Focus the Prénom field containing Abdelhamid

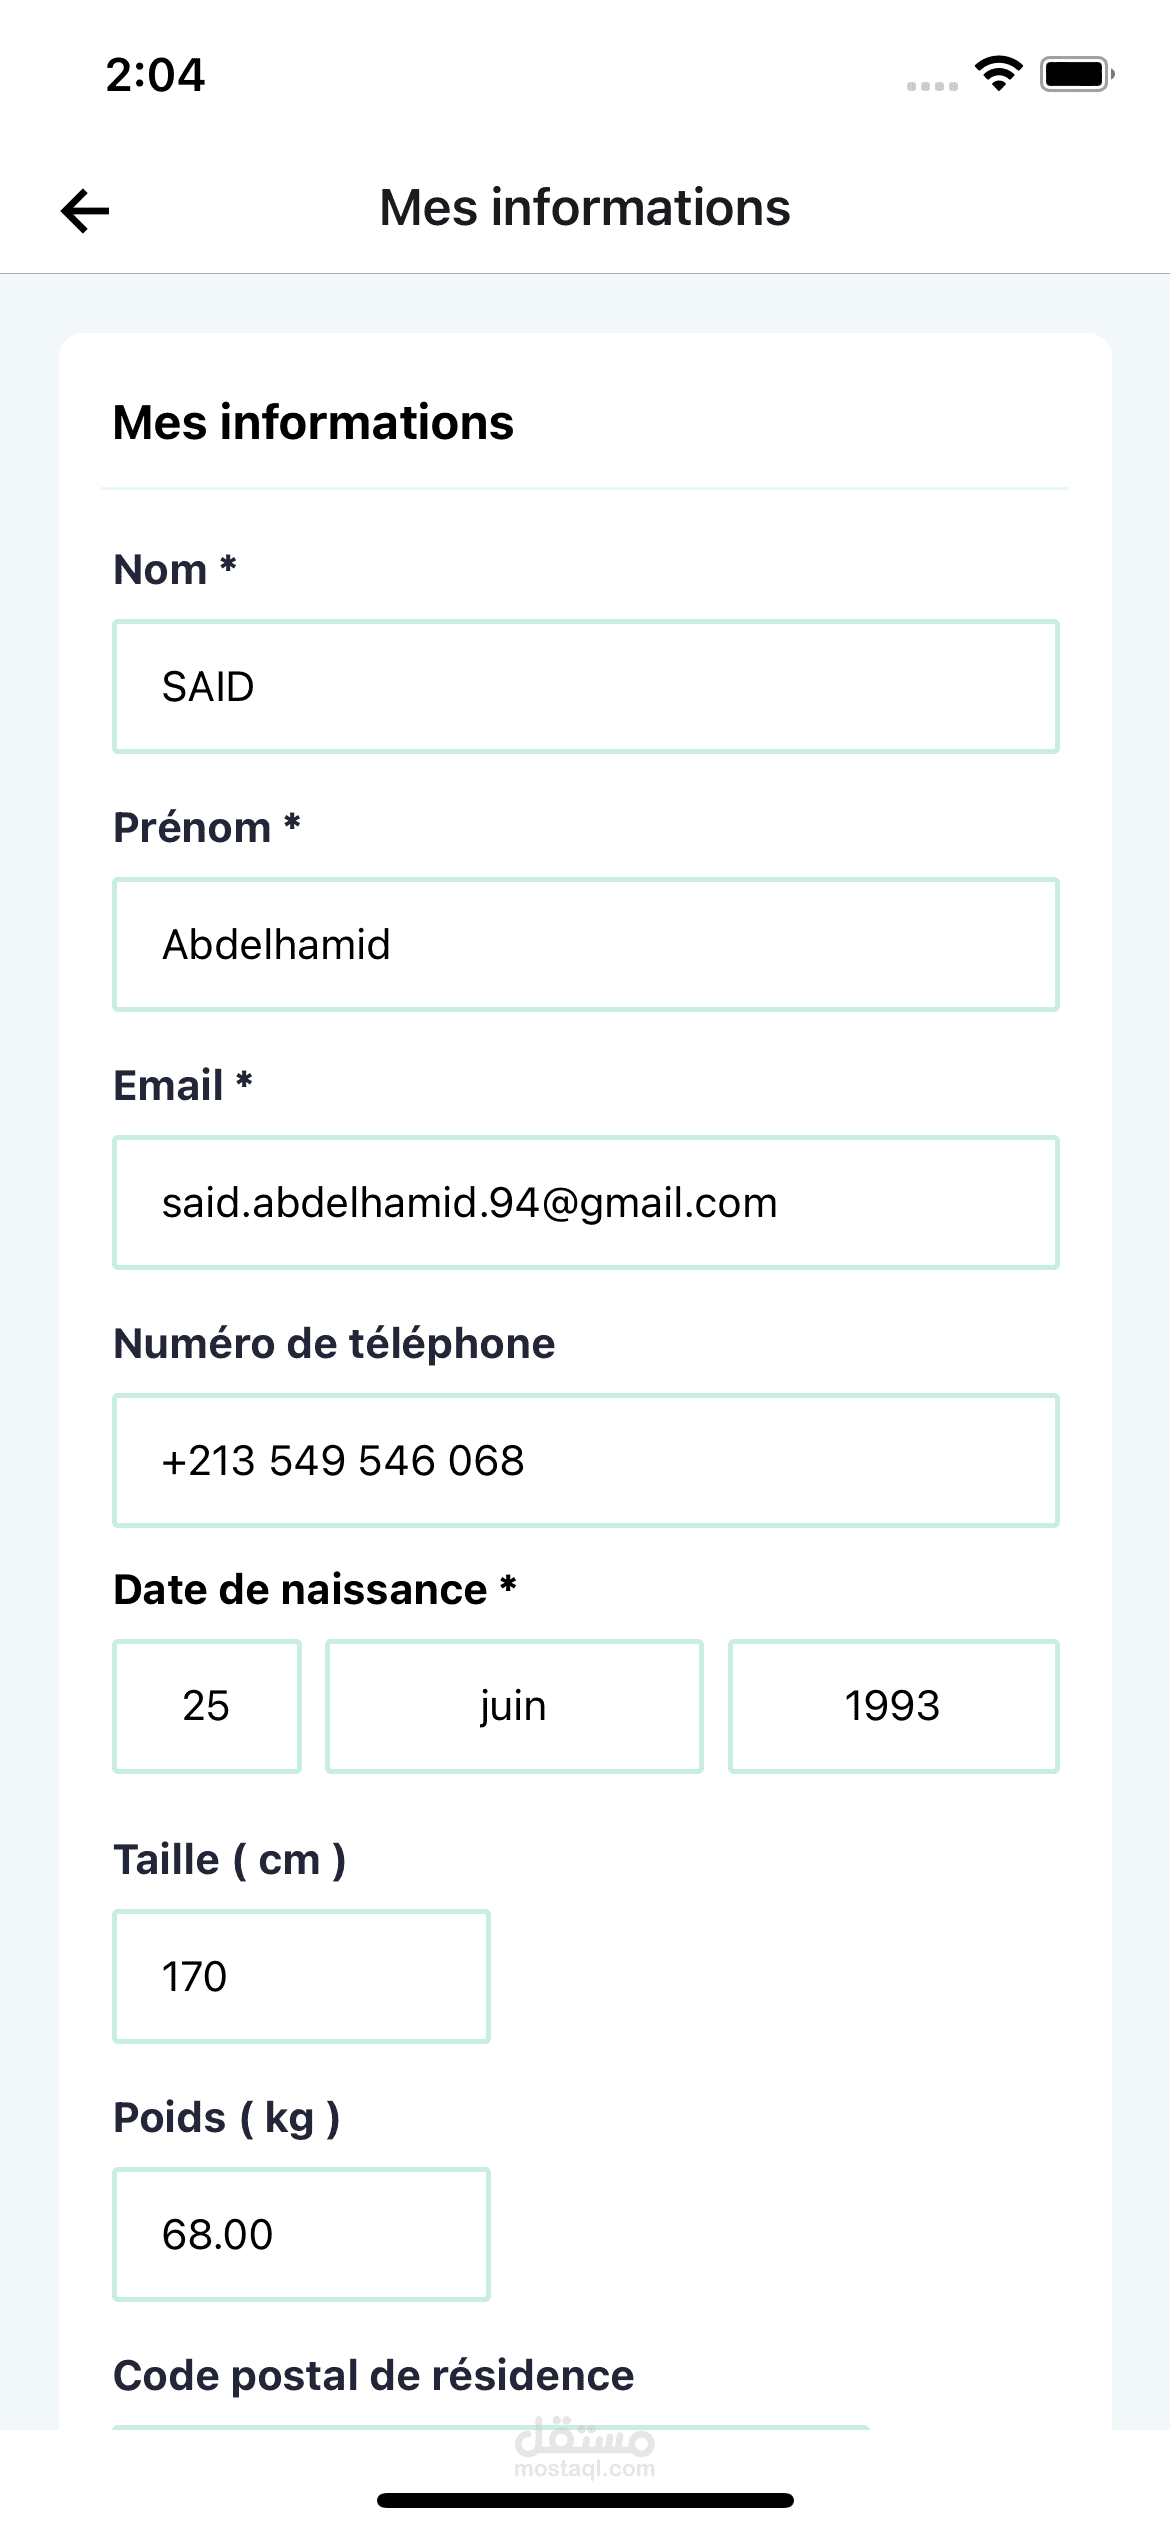[586, 945]
